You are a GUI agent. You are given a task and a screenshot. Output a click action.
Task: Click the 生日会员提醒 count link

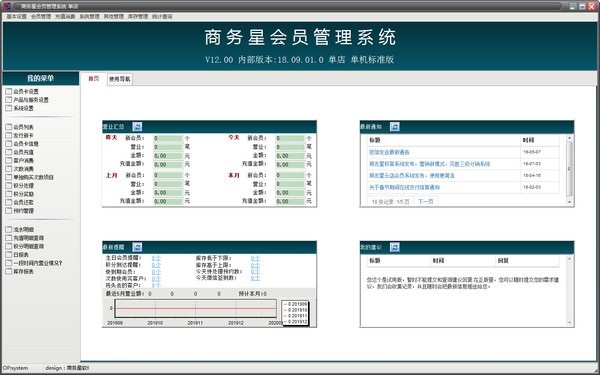coord(156,258)
